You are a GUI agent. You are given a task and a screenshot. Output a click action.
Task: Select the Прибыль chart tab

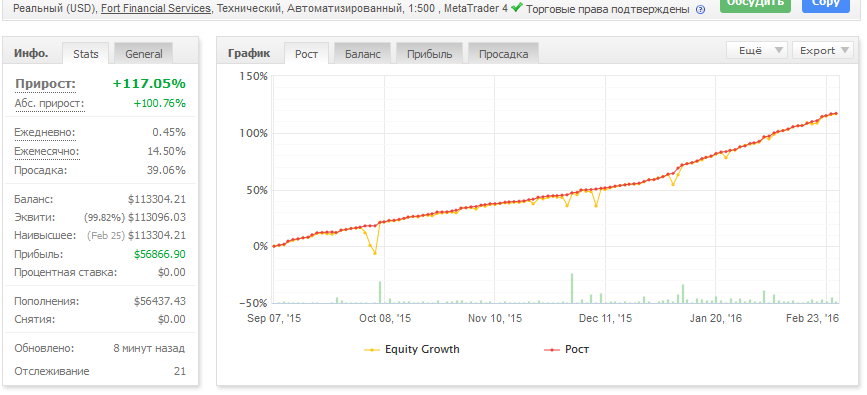pos(430,54)
